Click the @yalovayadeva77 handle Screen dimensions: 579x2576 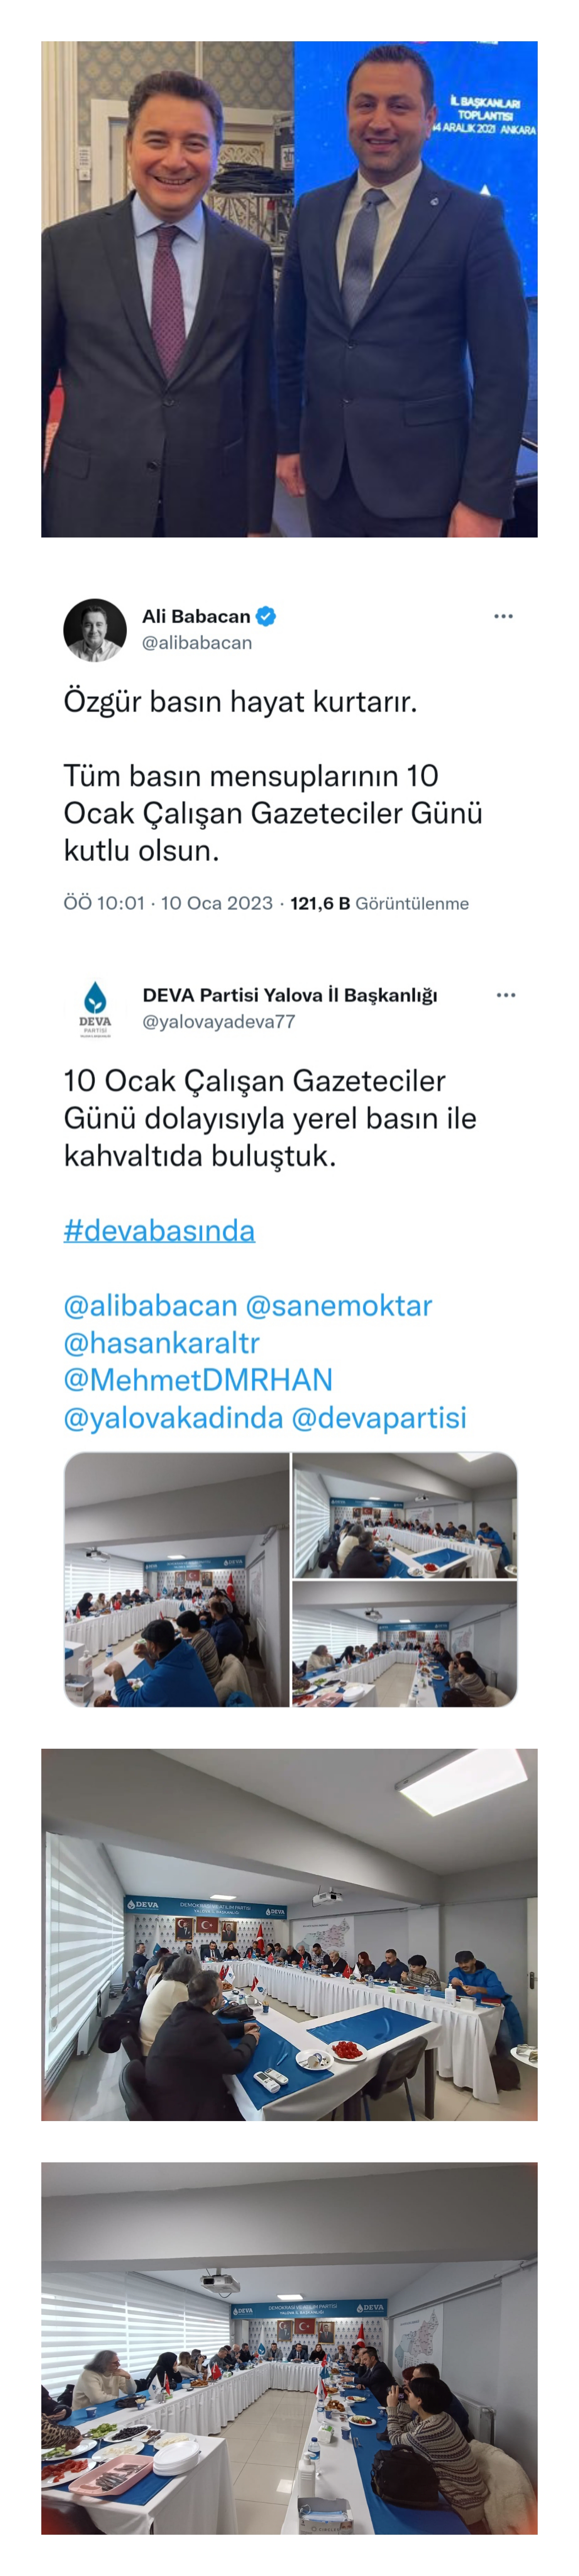pyautogui.click(x=218, y=1021)
